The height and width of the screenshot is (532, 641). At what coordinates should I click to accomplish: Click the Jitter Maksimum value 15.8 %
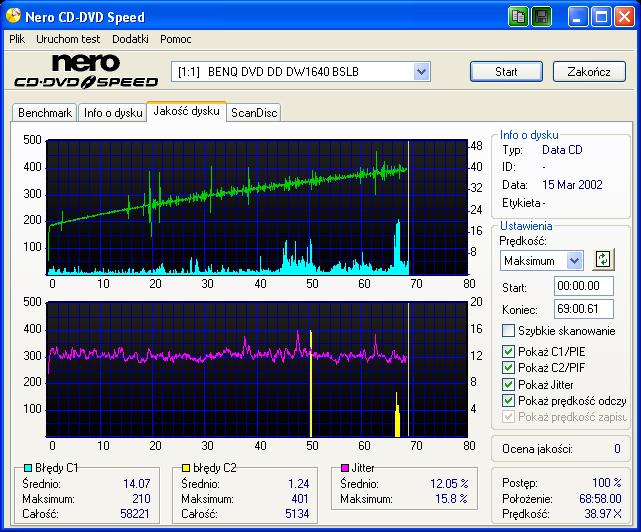452,499
